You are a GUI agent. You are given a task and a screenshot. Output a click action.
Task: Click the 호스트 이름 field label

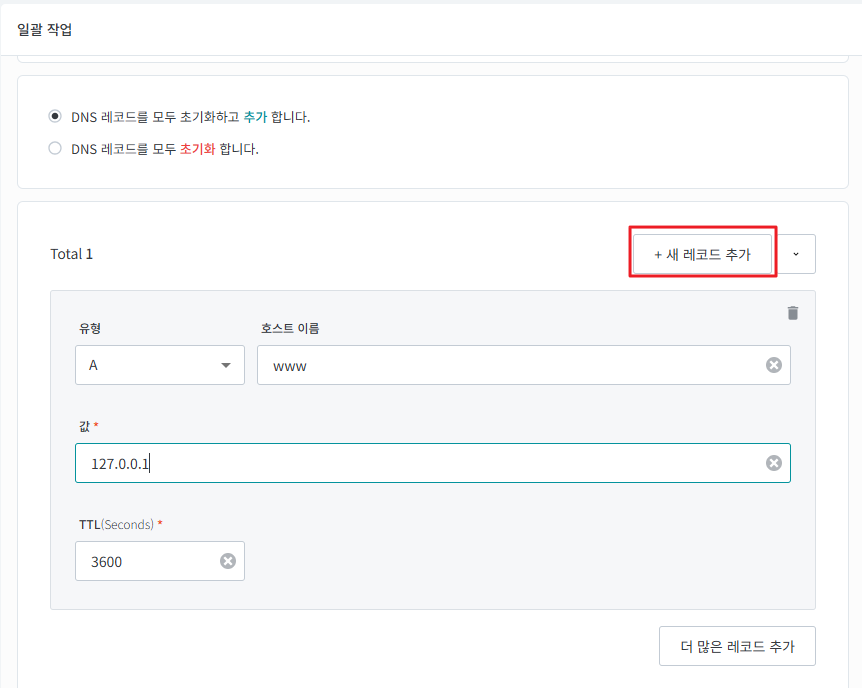[x=289, y=329]
